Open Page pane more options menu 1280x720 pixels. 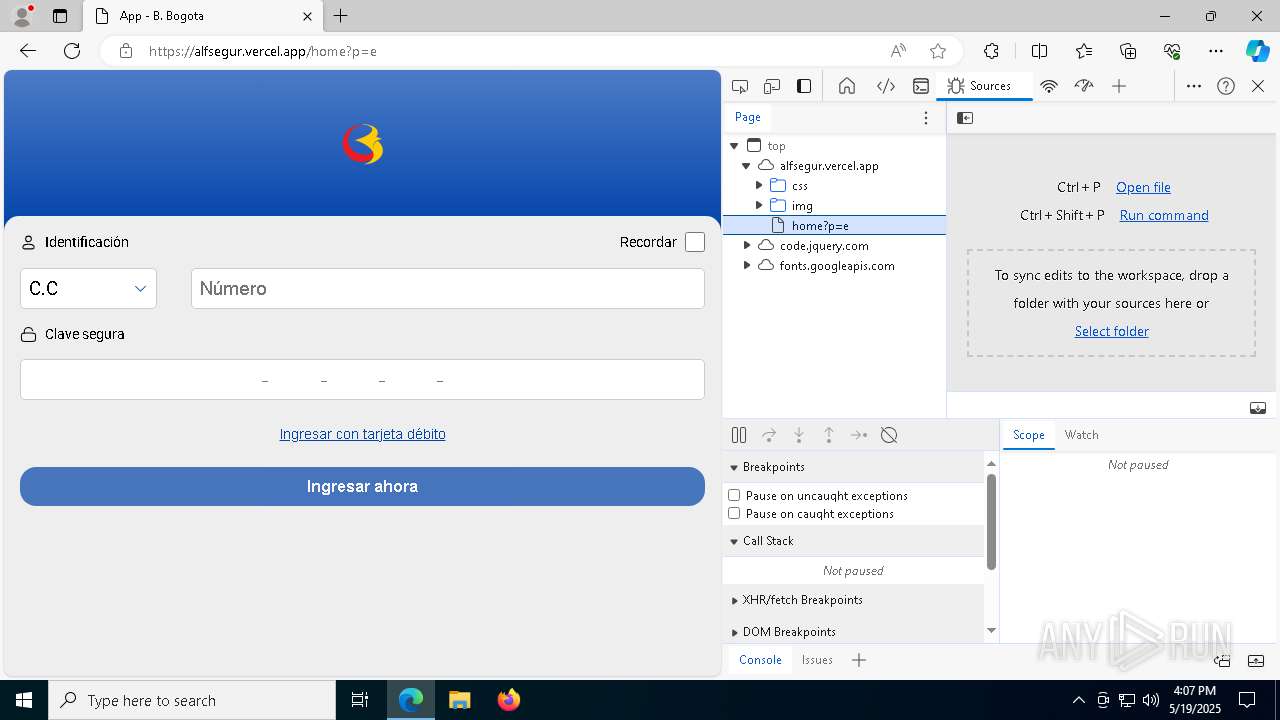pyautogui.click(x=926, y=118)
